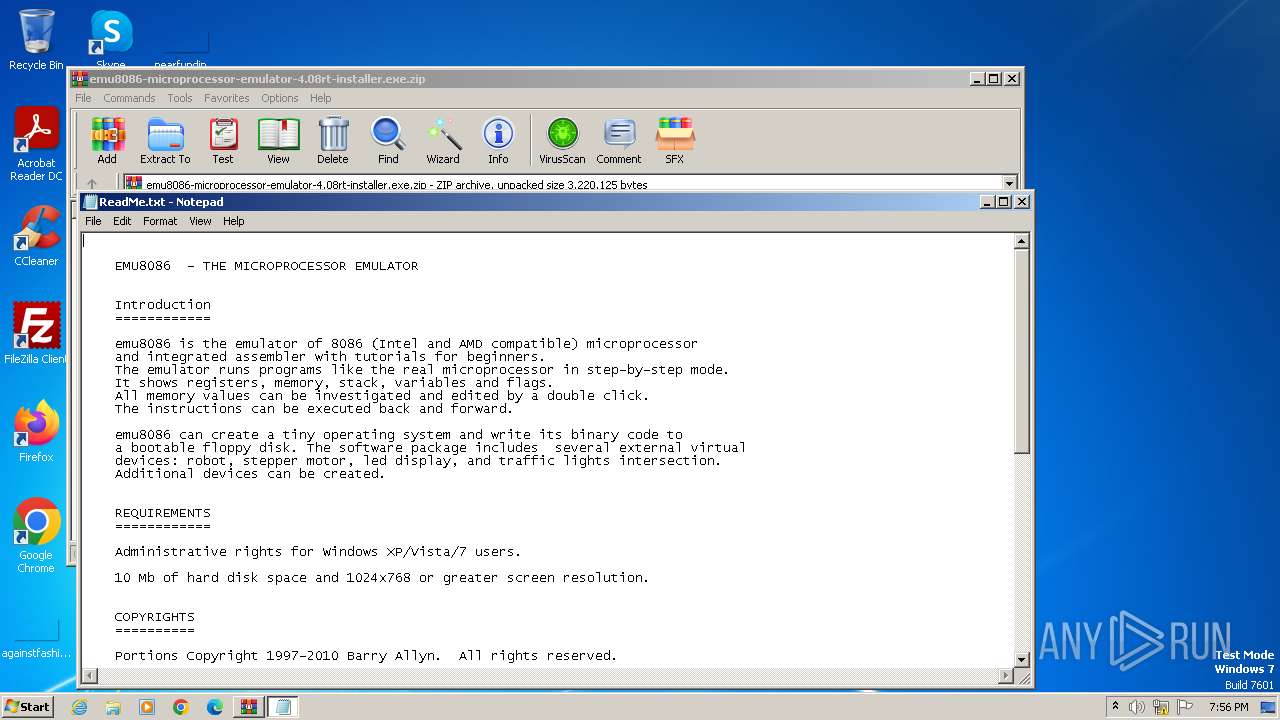
Task: Open Notepad Help menu
Action: [234, 221]
